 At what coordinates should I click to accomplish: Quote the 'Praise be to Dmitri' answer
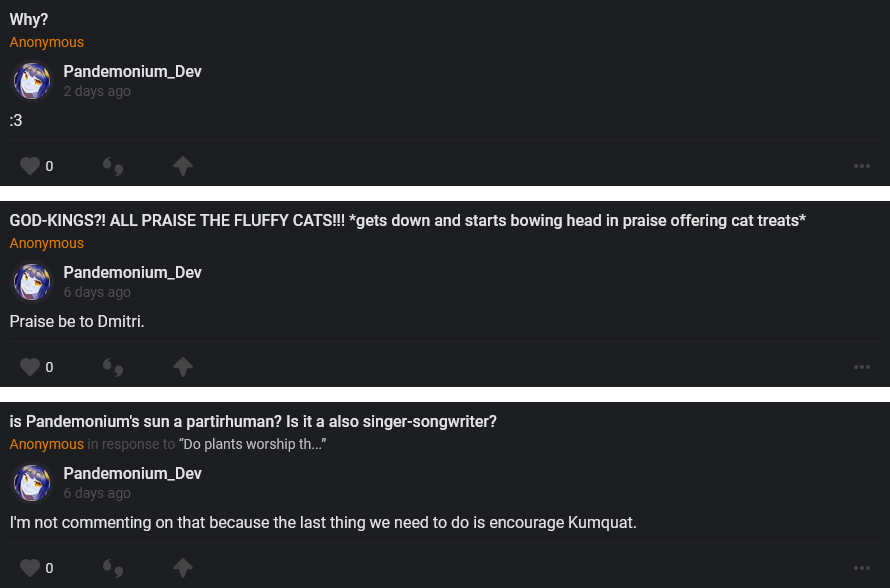(113, 367)
